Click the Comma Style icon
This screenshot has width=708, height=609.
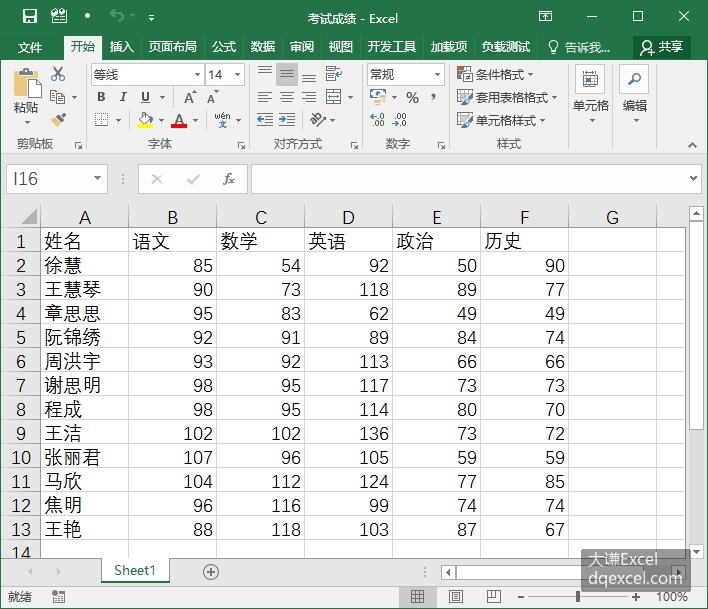pos(433,97)
